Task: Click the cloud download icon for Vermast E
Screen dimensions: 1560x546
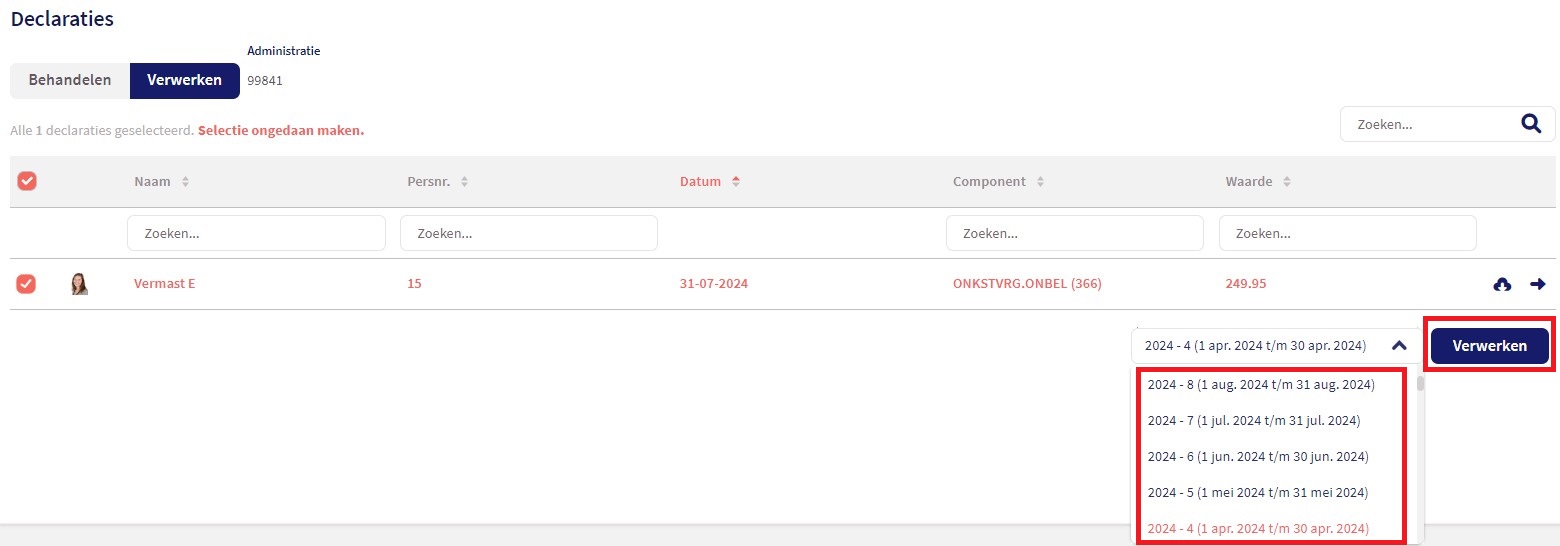Action: [1501, 285]
